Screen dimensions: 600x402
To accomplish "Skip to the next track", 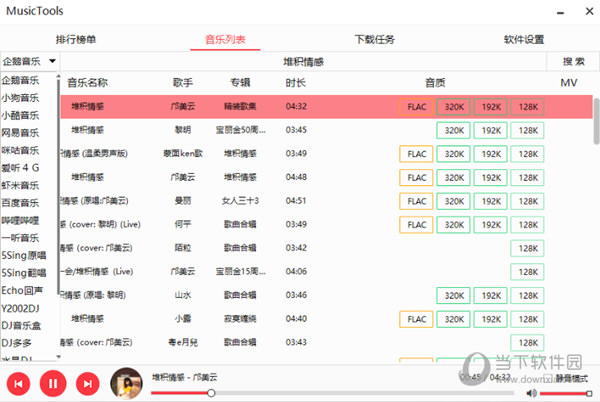I will [x=88, y=384].
